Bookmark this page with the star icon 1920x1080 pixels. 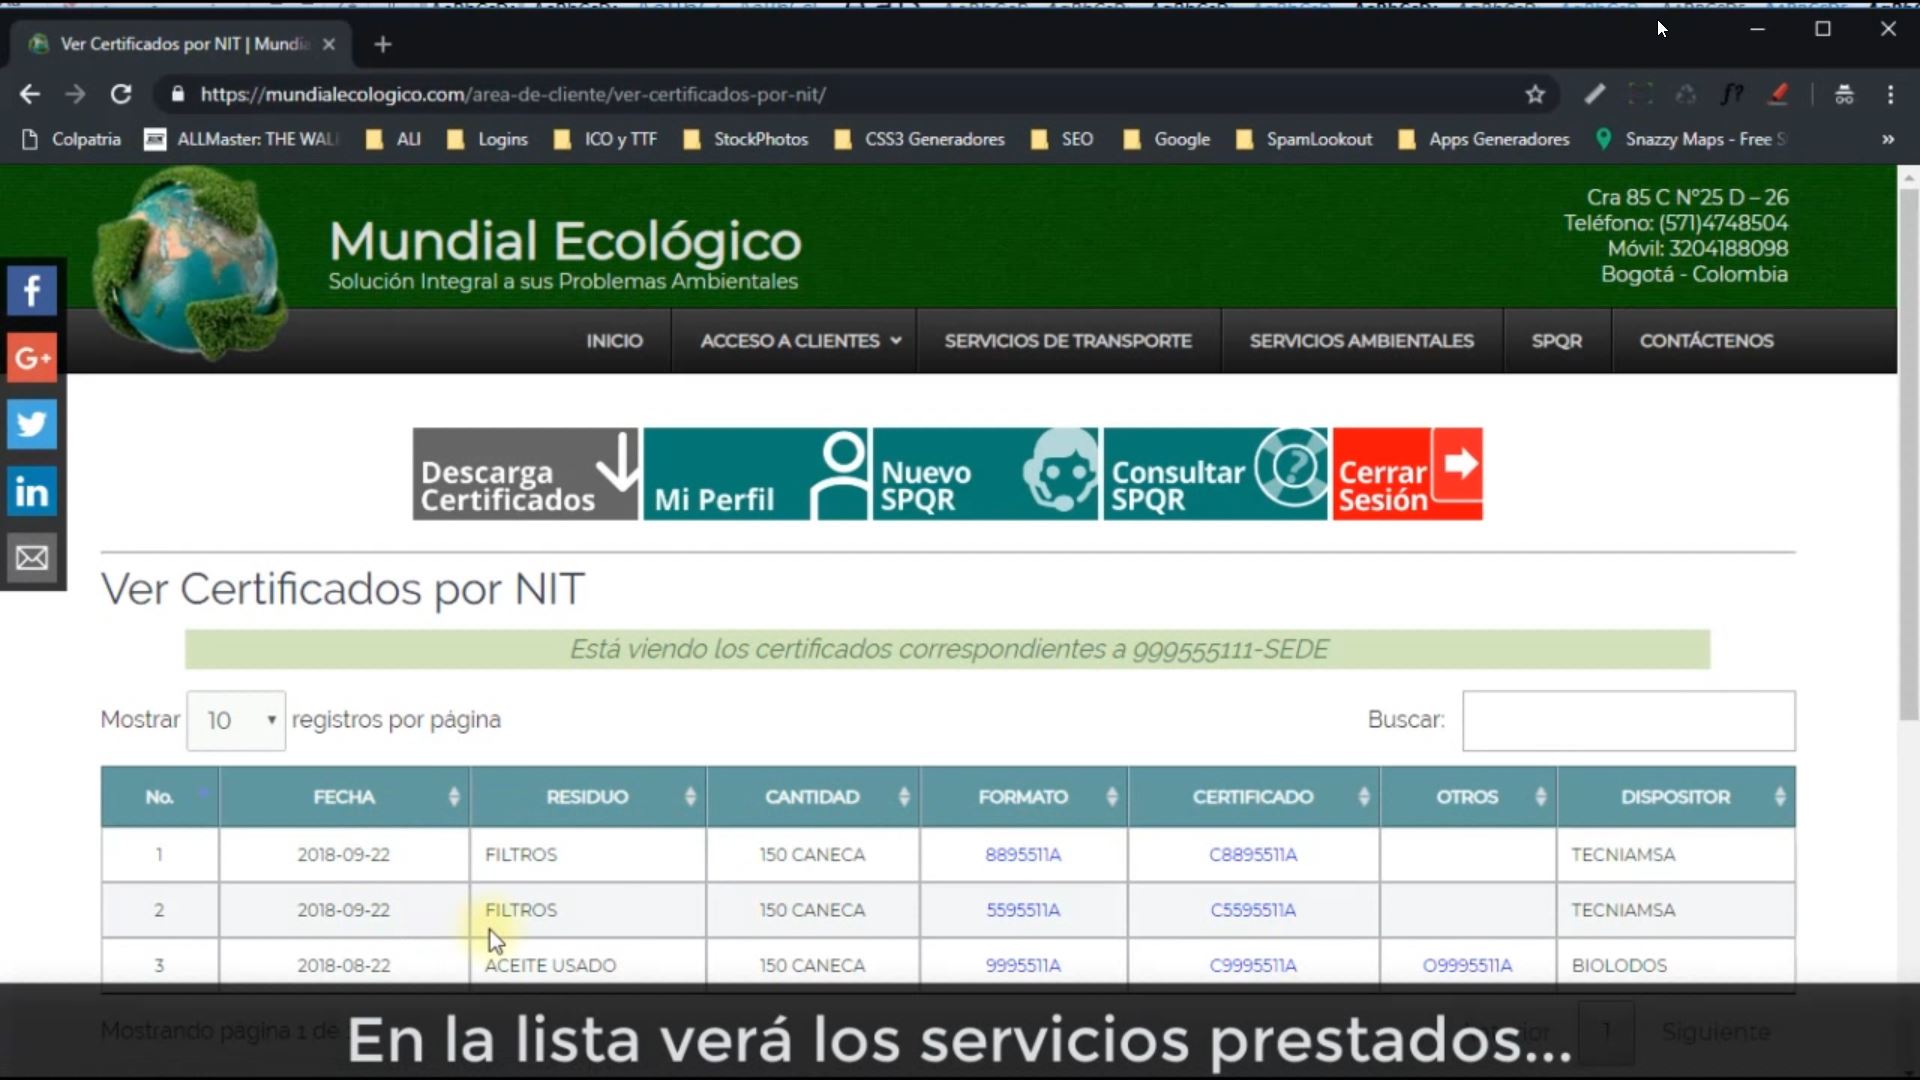(x=1535, y=94)
